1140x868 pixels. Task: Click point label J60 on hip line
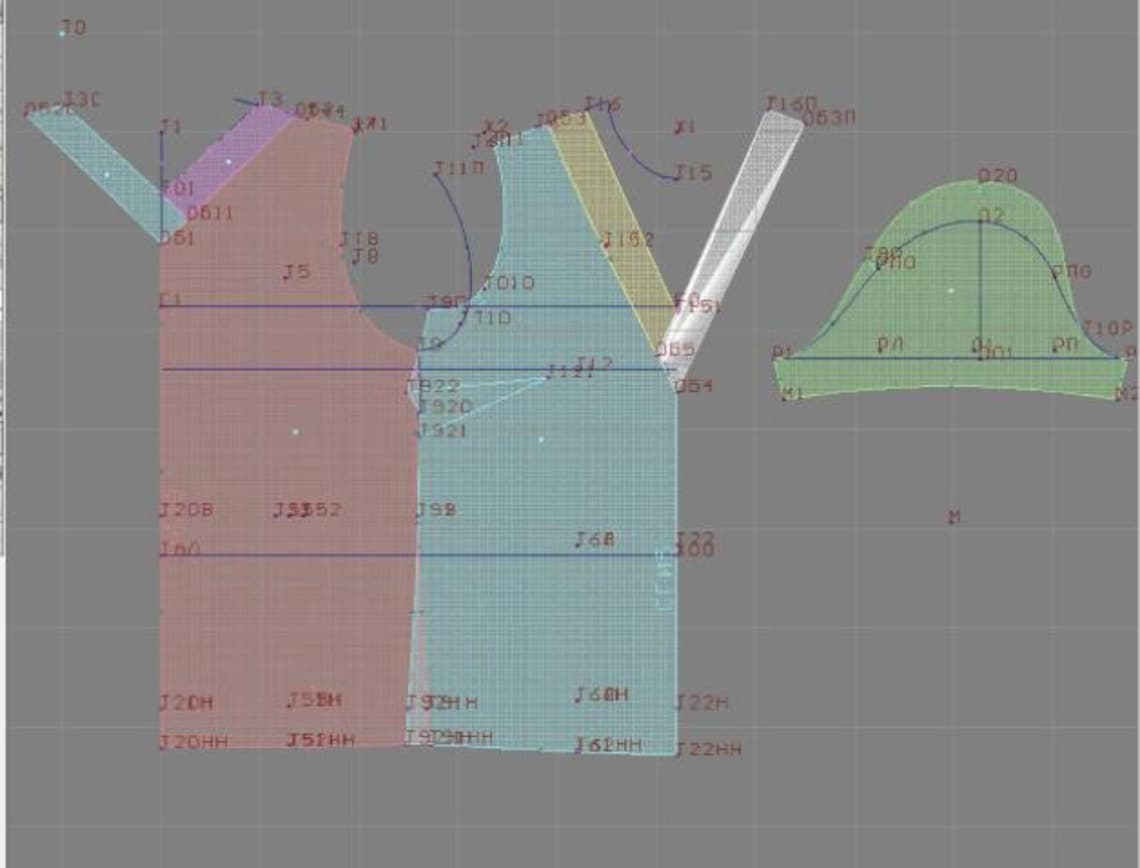point(180,548)
